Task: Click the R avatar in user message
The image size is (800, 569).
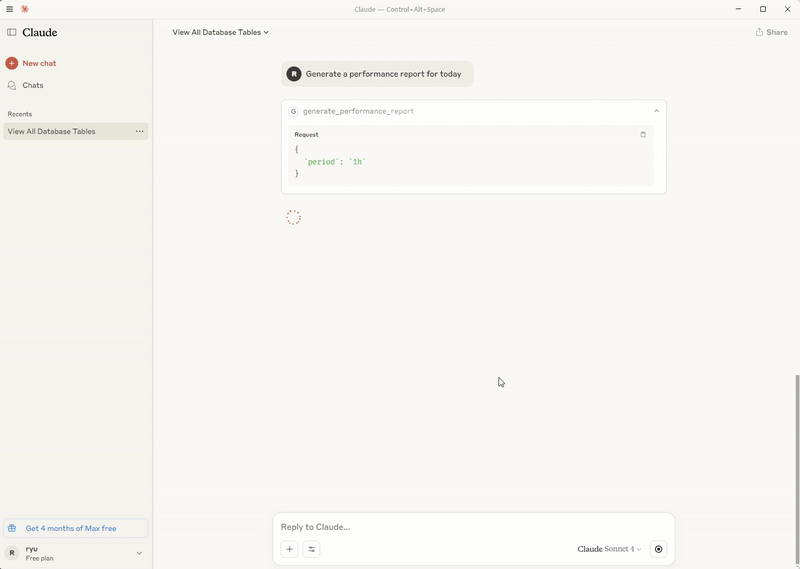Action: click(294, 74)
